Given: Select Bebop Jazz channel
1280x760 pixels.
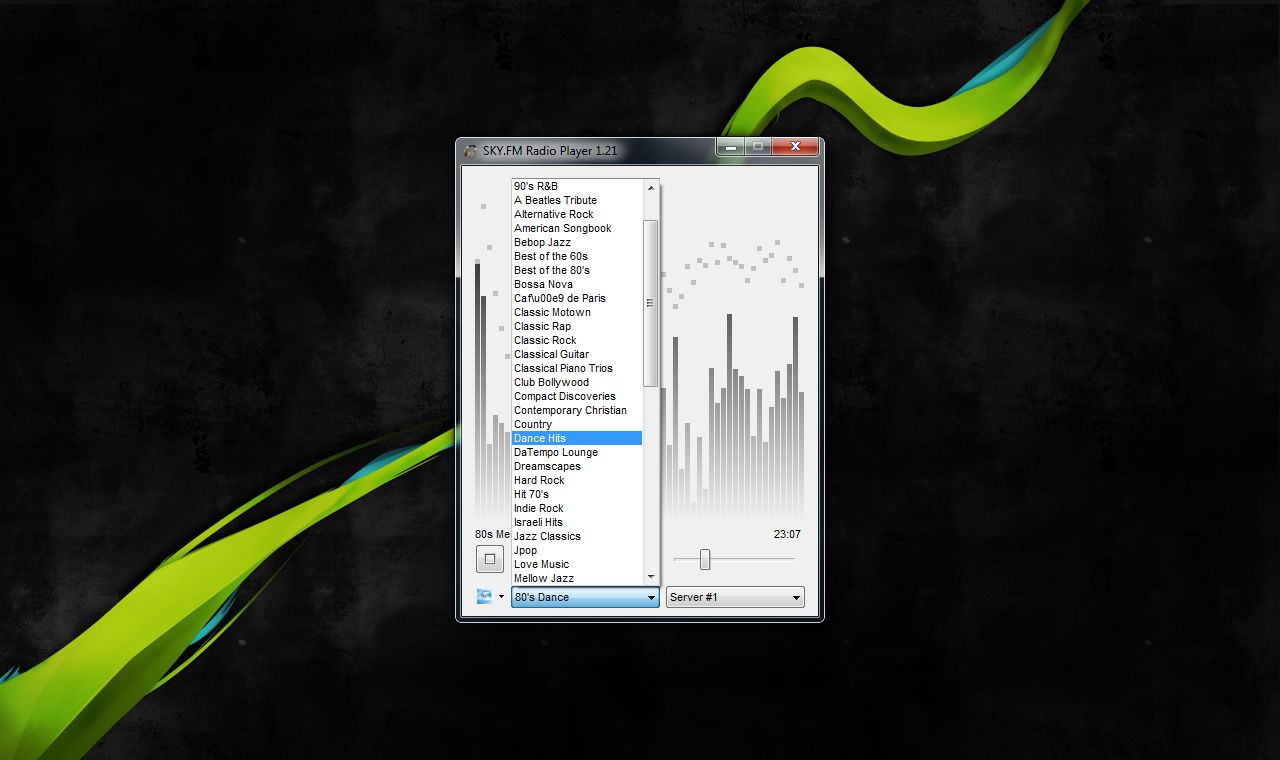Looking at the screenshot, I should point(576,242).
